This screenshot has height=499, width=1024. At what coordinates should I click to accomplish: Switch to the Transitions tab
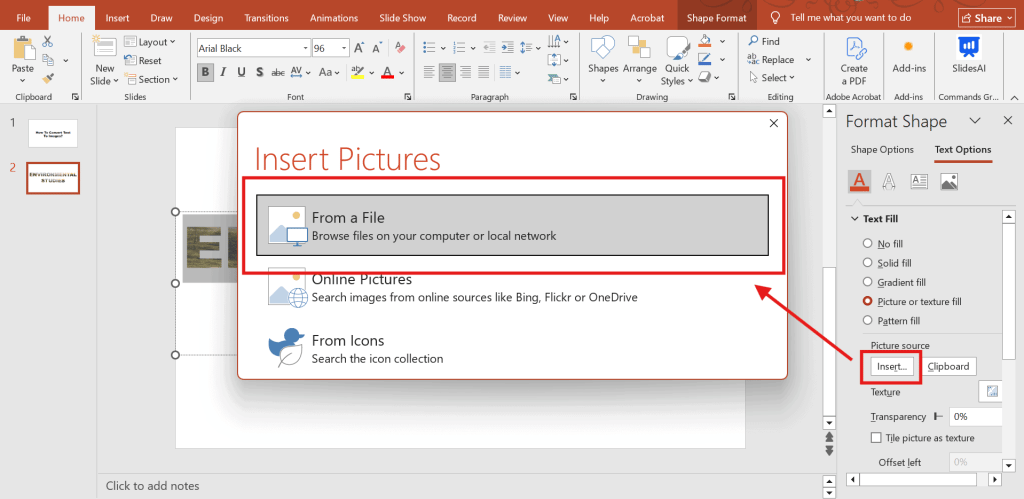click(266, 18)
